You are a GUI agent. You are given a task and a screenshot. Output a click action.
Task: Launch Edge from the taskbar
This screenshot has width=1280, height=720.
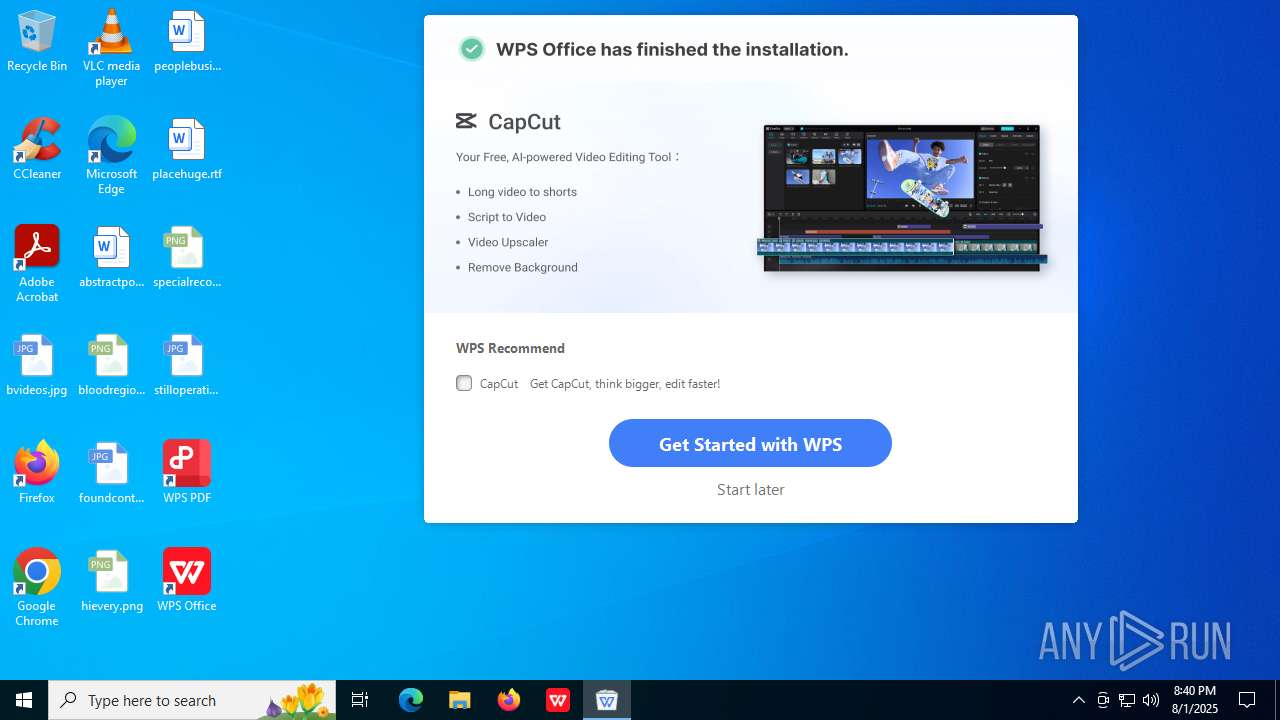pyautogui.click(x=411, y=700)
